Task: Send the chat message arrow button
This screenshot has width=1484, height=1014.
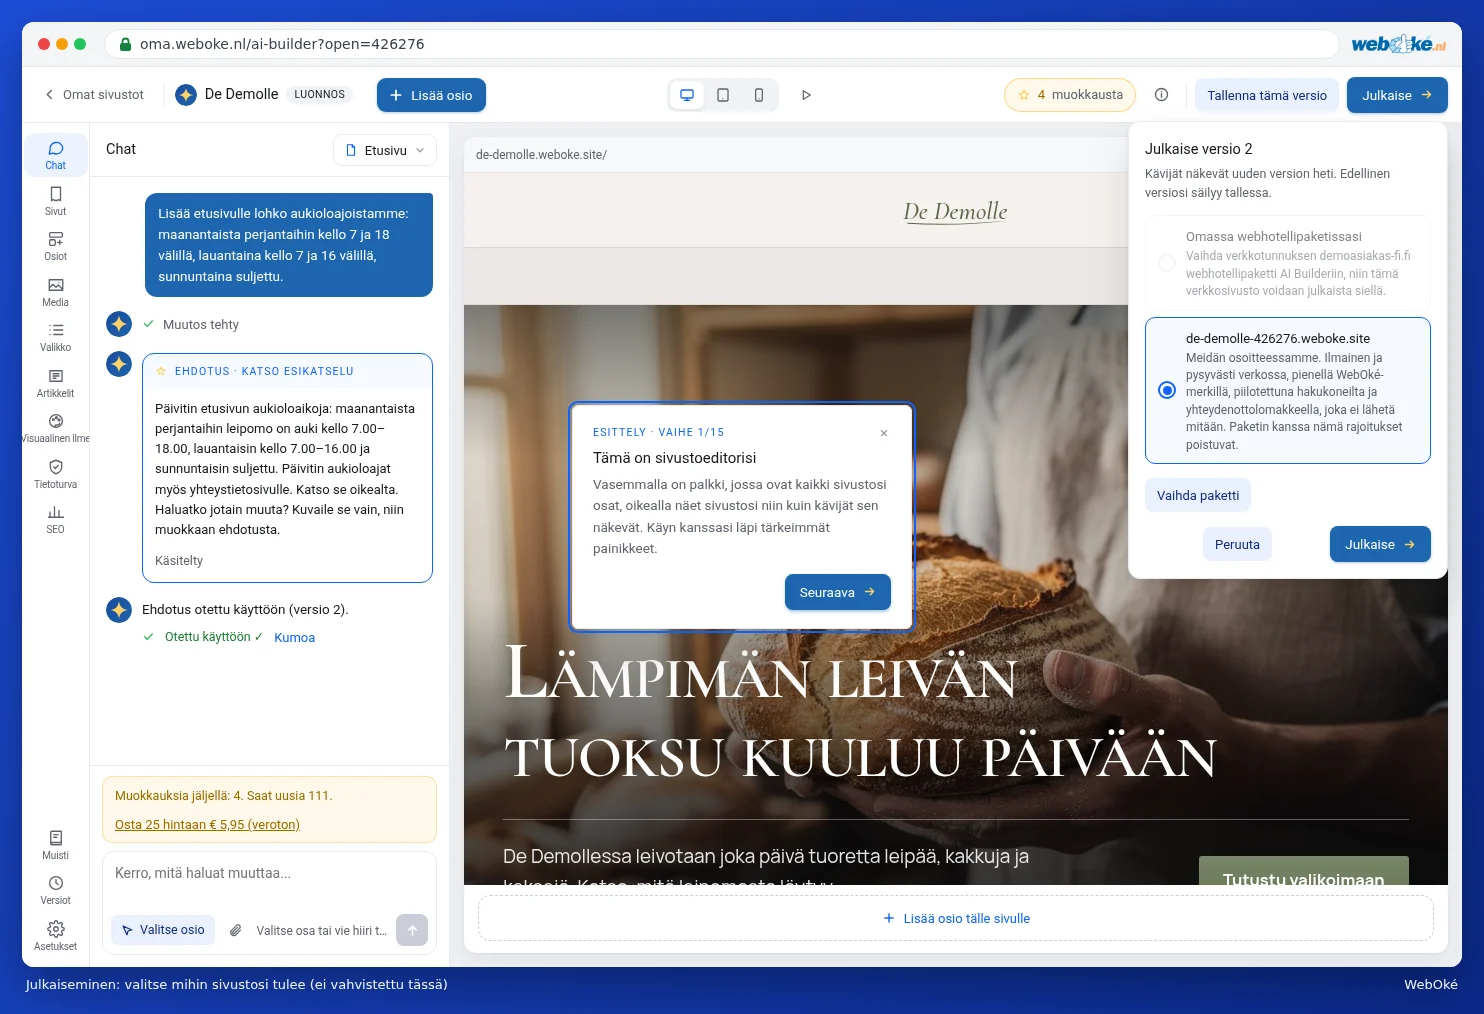Action: click(x=412, y=930)
